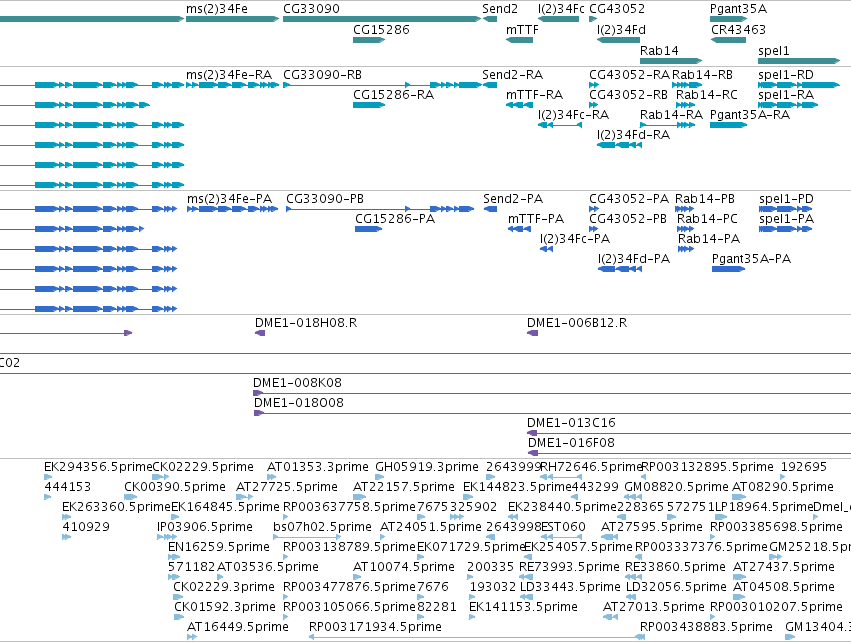Click transcript spel1-RD label
The width and height of the screenshot is (851, 642).
785,74
